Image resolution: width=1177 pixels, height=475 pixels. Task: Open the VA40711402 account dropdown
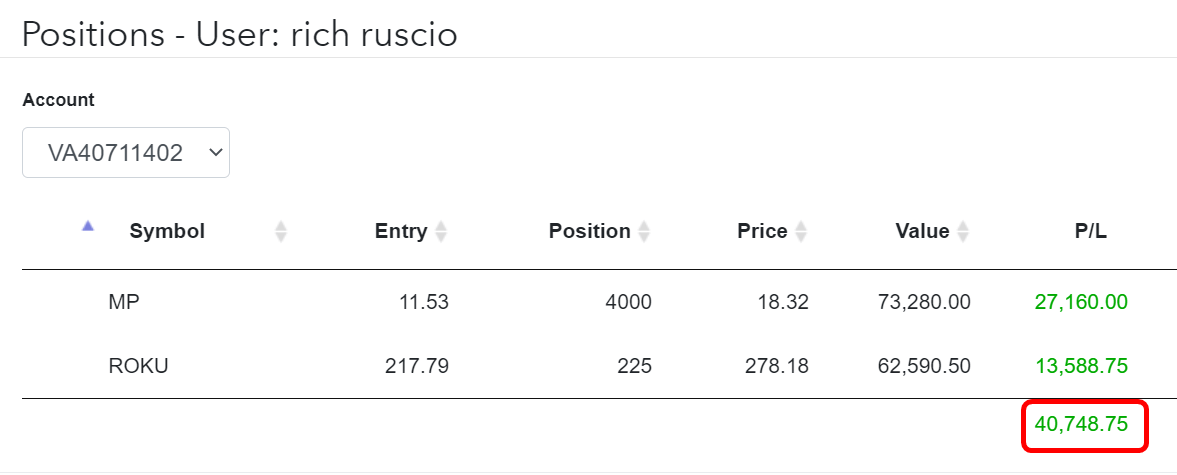pyautogui.click(x=126, y=153)
